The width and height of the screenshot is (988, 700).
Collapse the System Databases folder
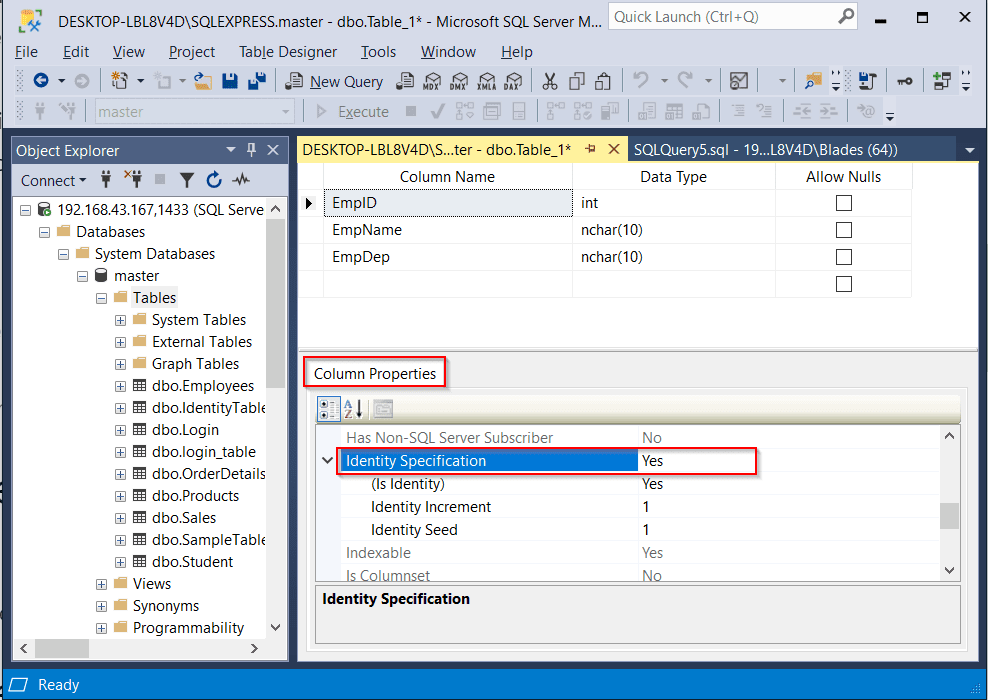tap(63, 253)
